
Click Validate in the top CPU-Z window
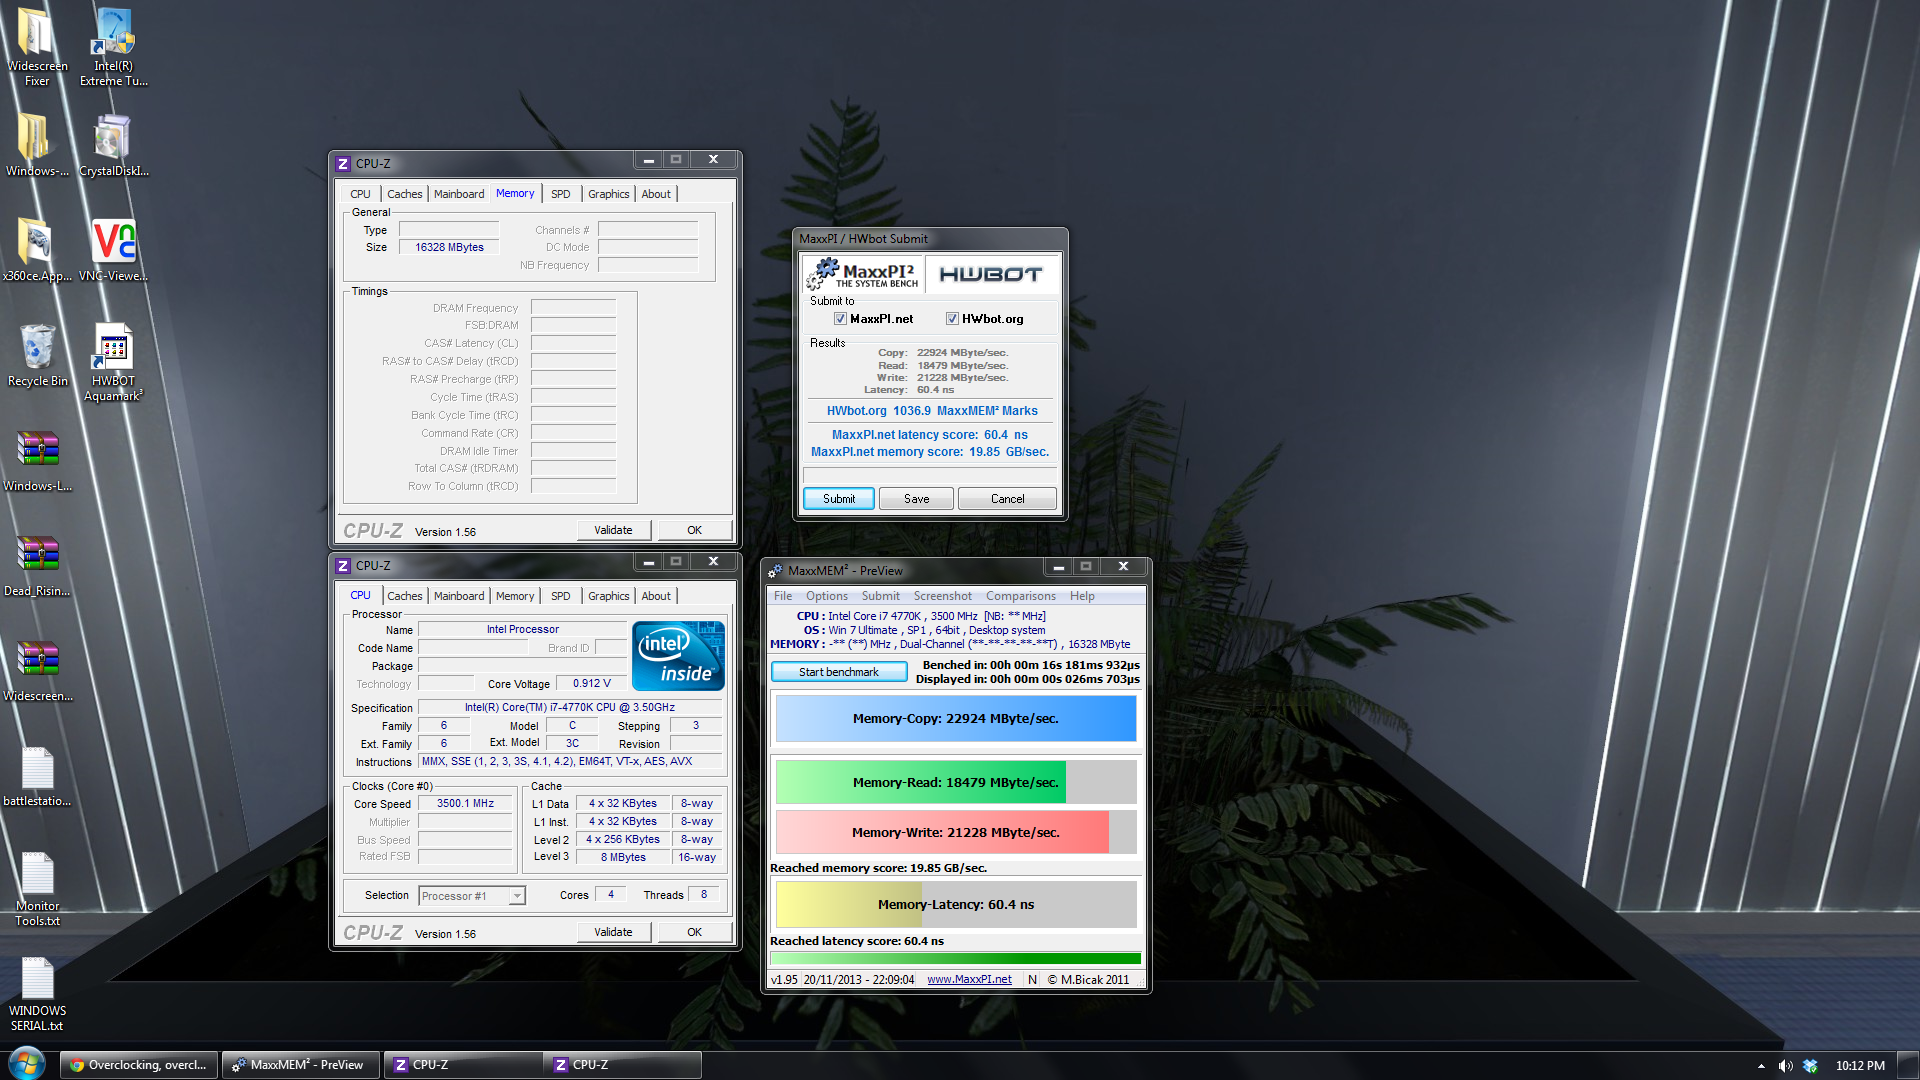pos(614,530)
